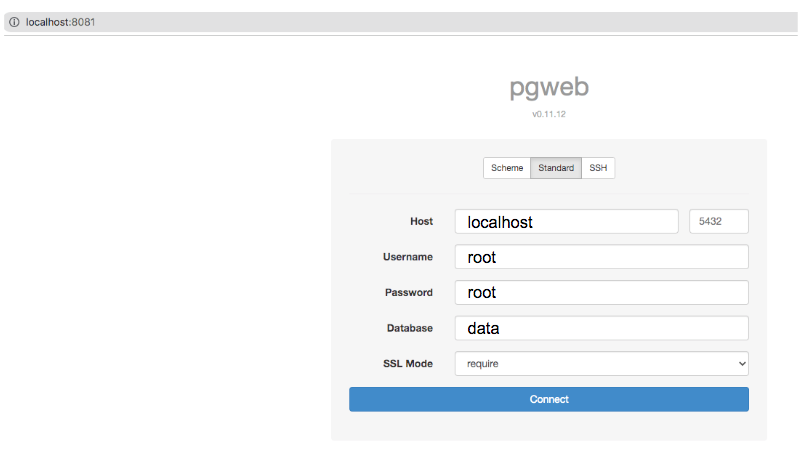Click the Host label
The image size is (804, 454).
click(421, 221)
